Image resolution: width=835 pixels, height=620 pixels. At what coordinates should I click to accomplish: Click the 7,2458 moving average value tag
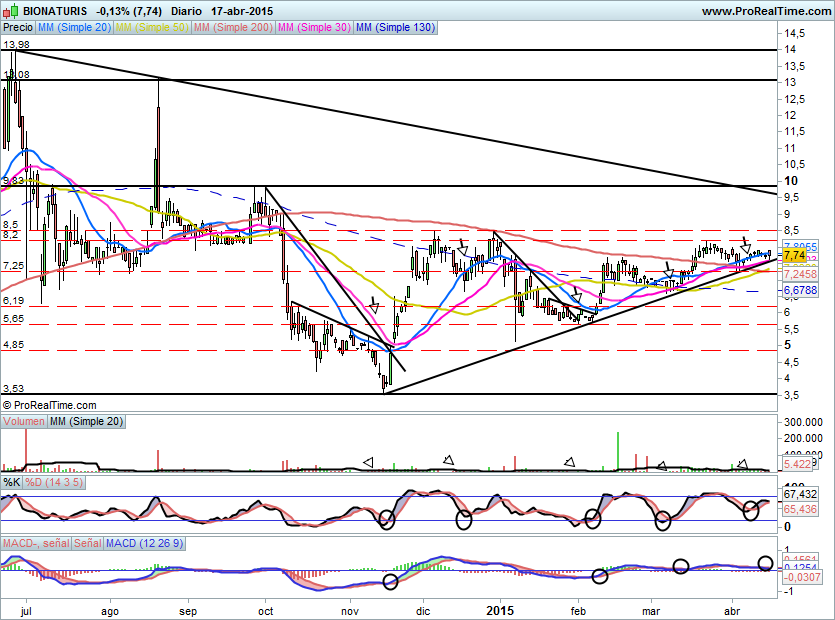coord(800,274)
